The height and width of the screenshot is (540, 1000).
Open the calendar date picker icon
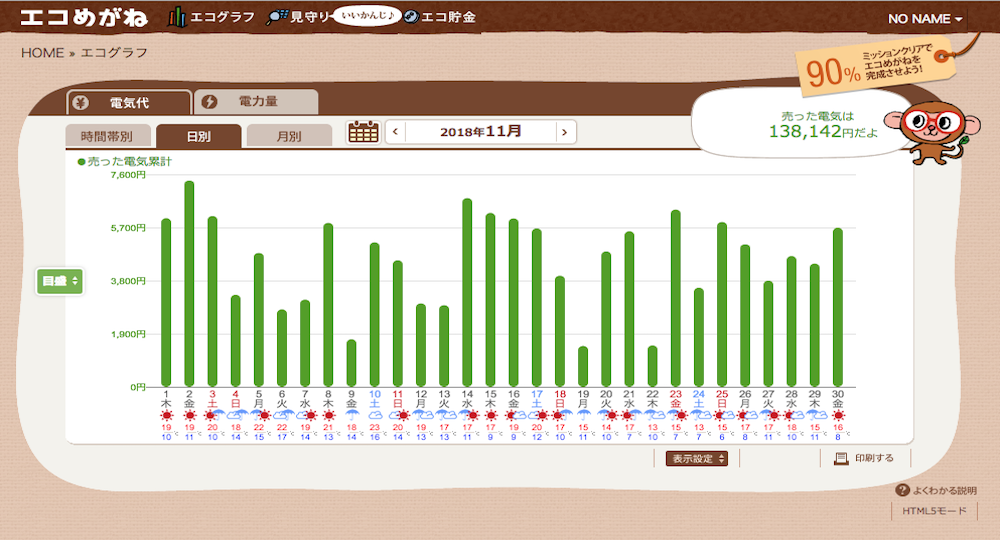pos(363,132)
